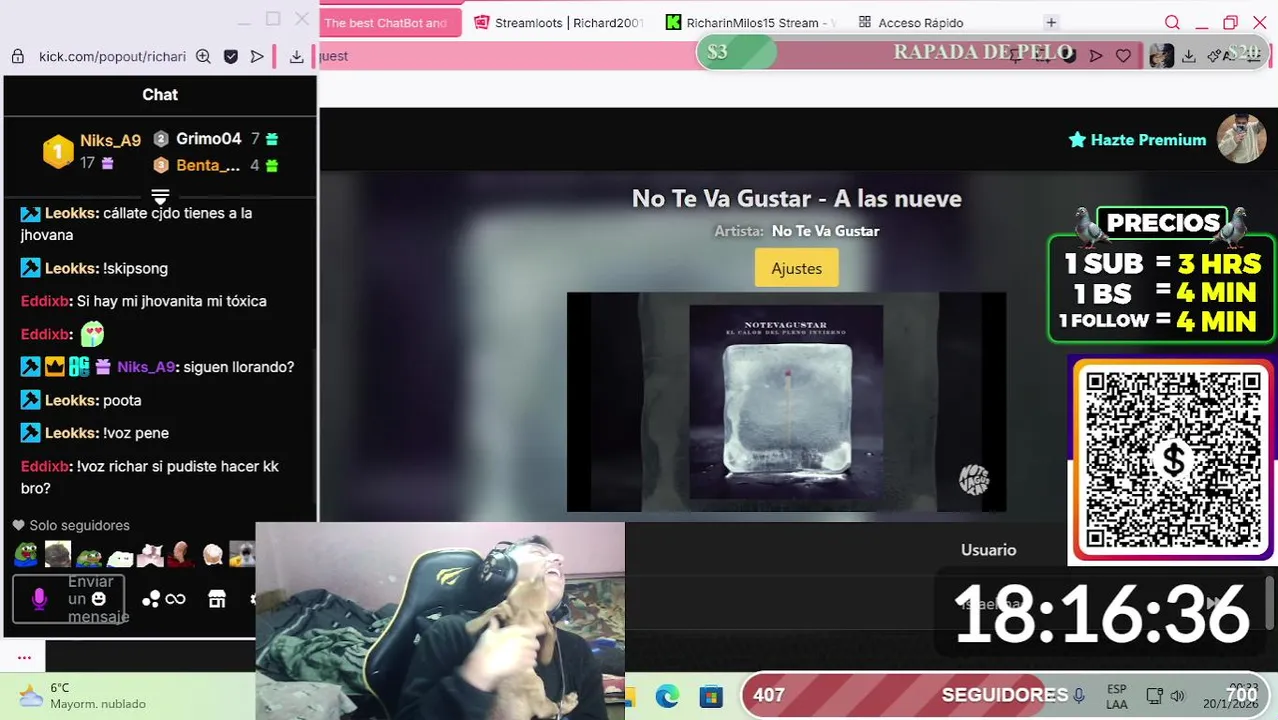This screenshot has height=720, width=1278.
Task: Open the weather widget showing 6°C
Action: 83,696
